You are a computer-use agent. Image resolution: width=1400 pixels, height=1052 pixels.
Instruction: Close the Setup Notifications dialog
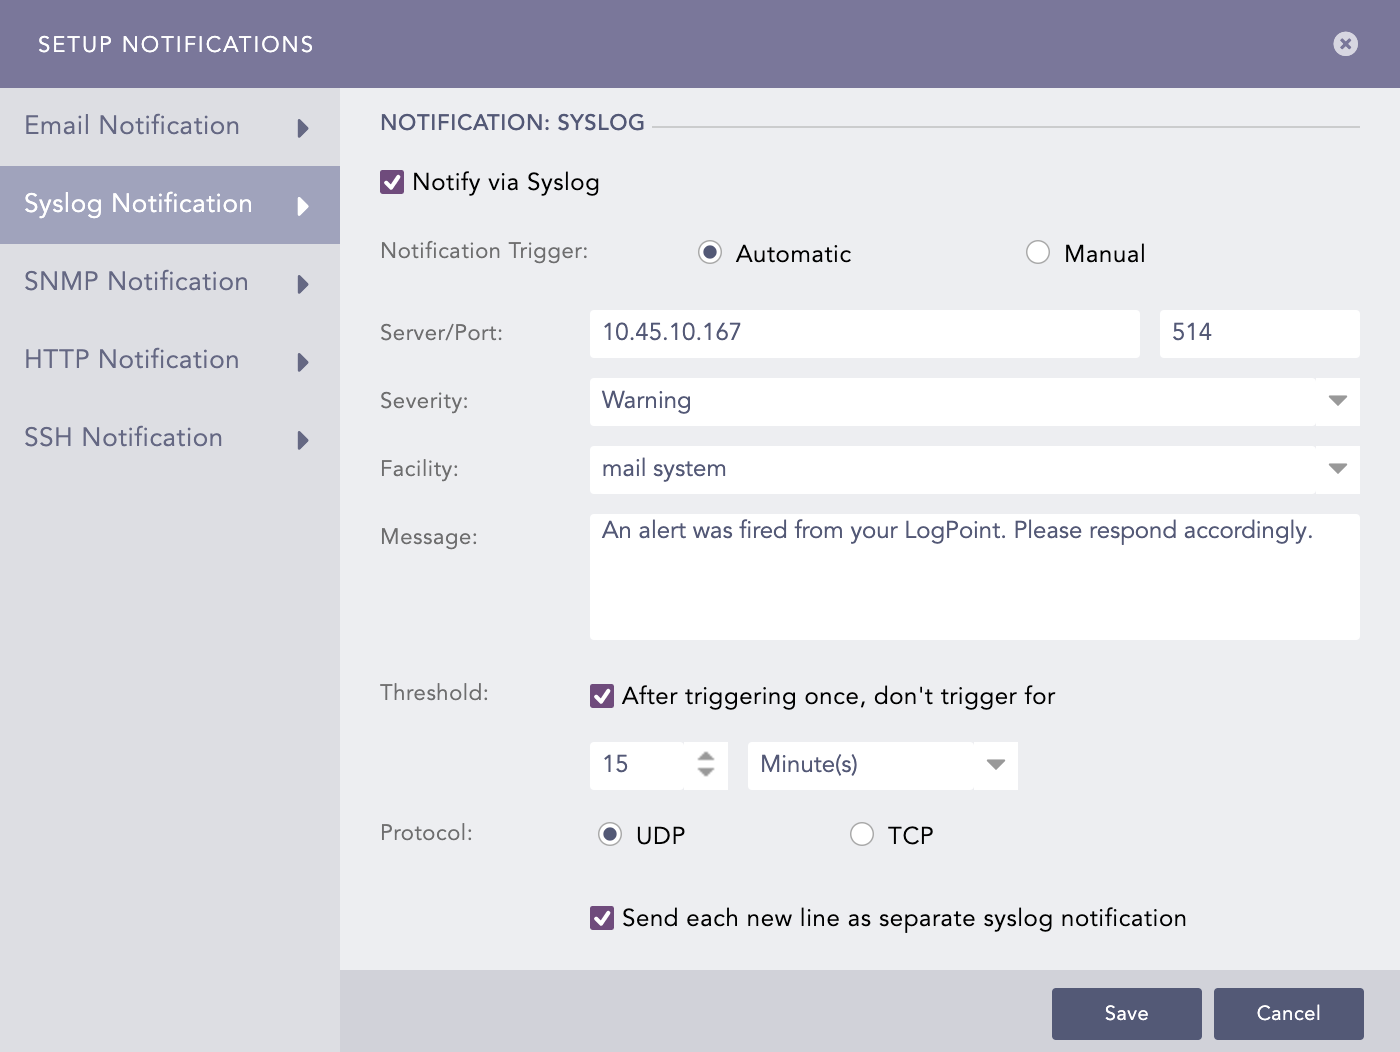(x=1345, y=43)
